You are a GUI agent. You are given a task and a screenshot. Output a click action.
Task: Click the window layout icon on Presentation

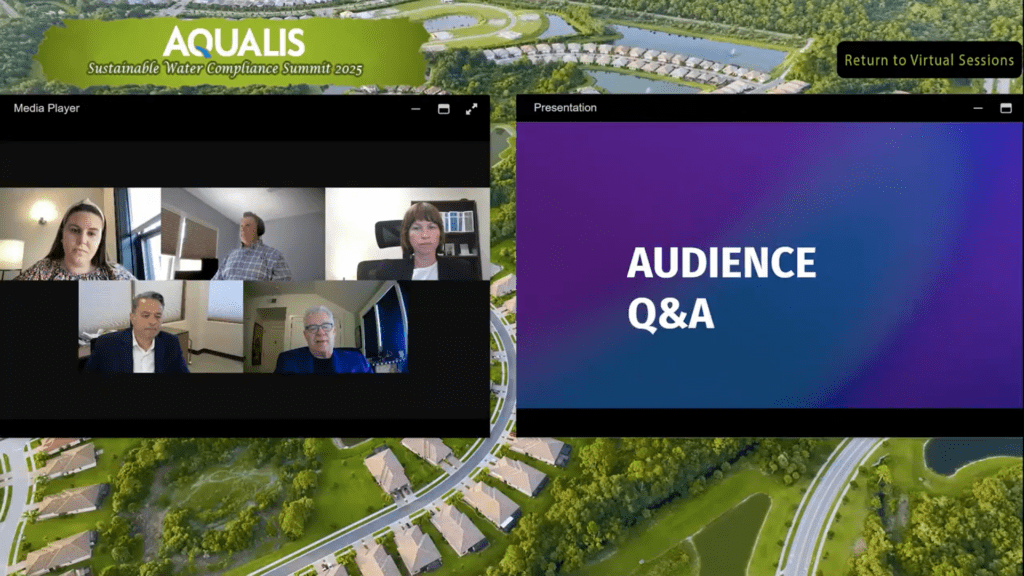point(1008,108)
